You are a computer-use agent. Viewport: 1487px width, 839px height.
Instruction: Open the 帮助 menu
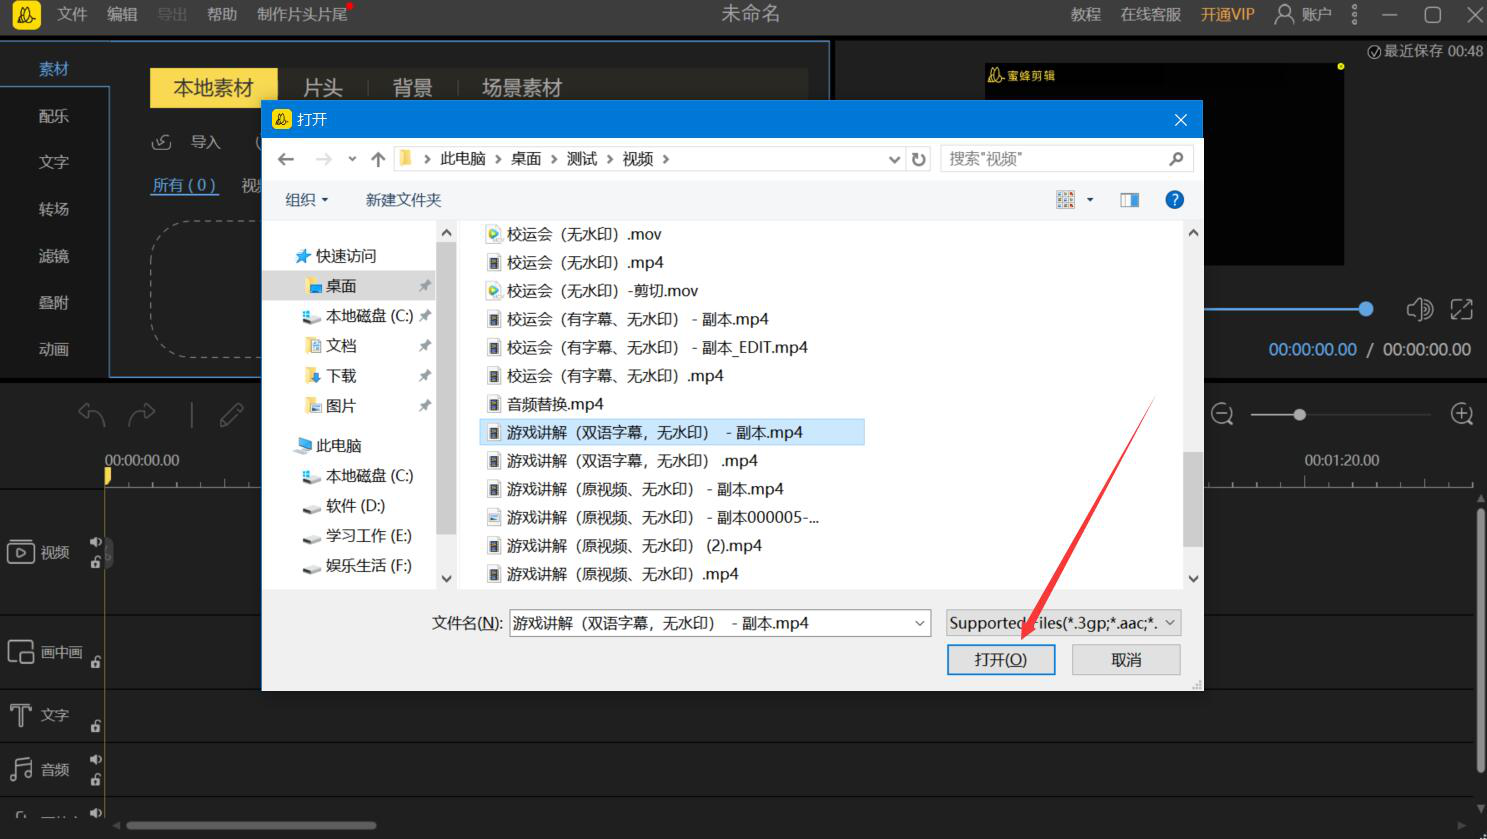click(222, 14)
